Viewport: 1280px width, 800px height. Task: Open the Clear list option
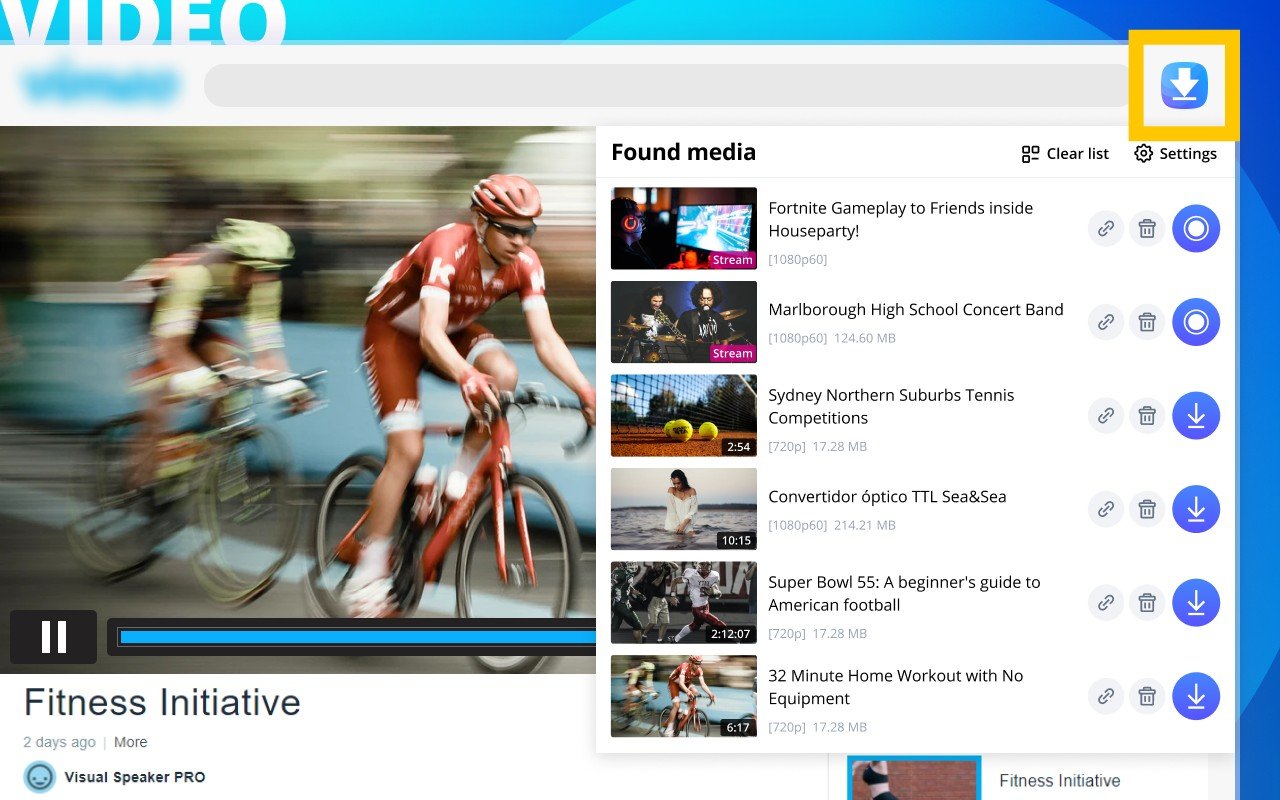[x=1064, y=153]
